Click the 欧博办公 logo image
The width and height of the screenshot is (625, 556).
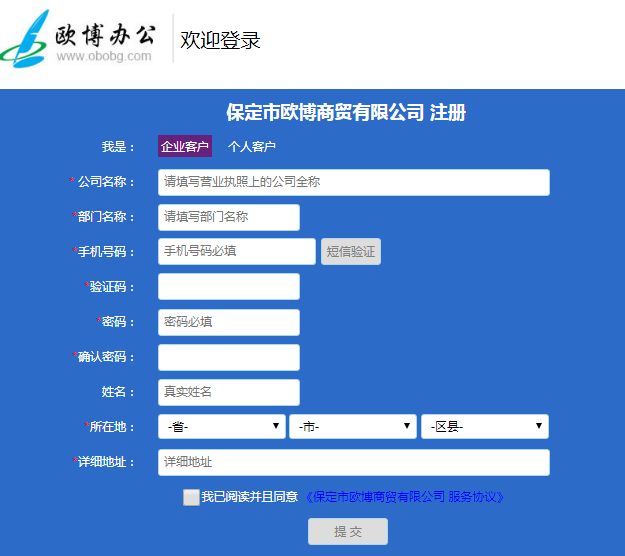pos(78,39)
